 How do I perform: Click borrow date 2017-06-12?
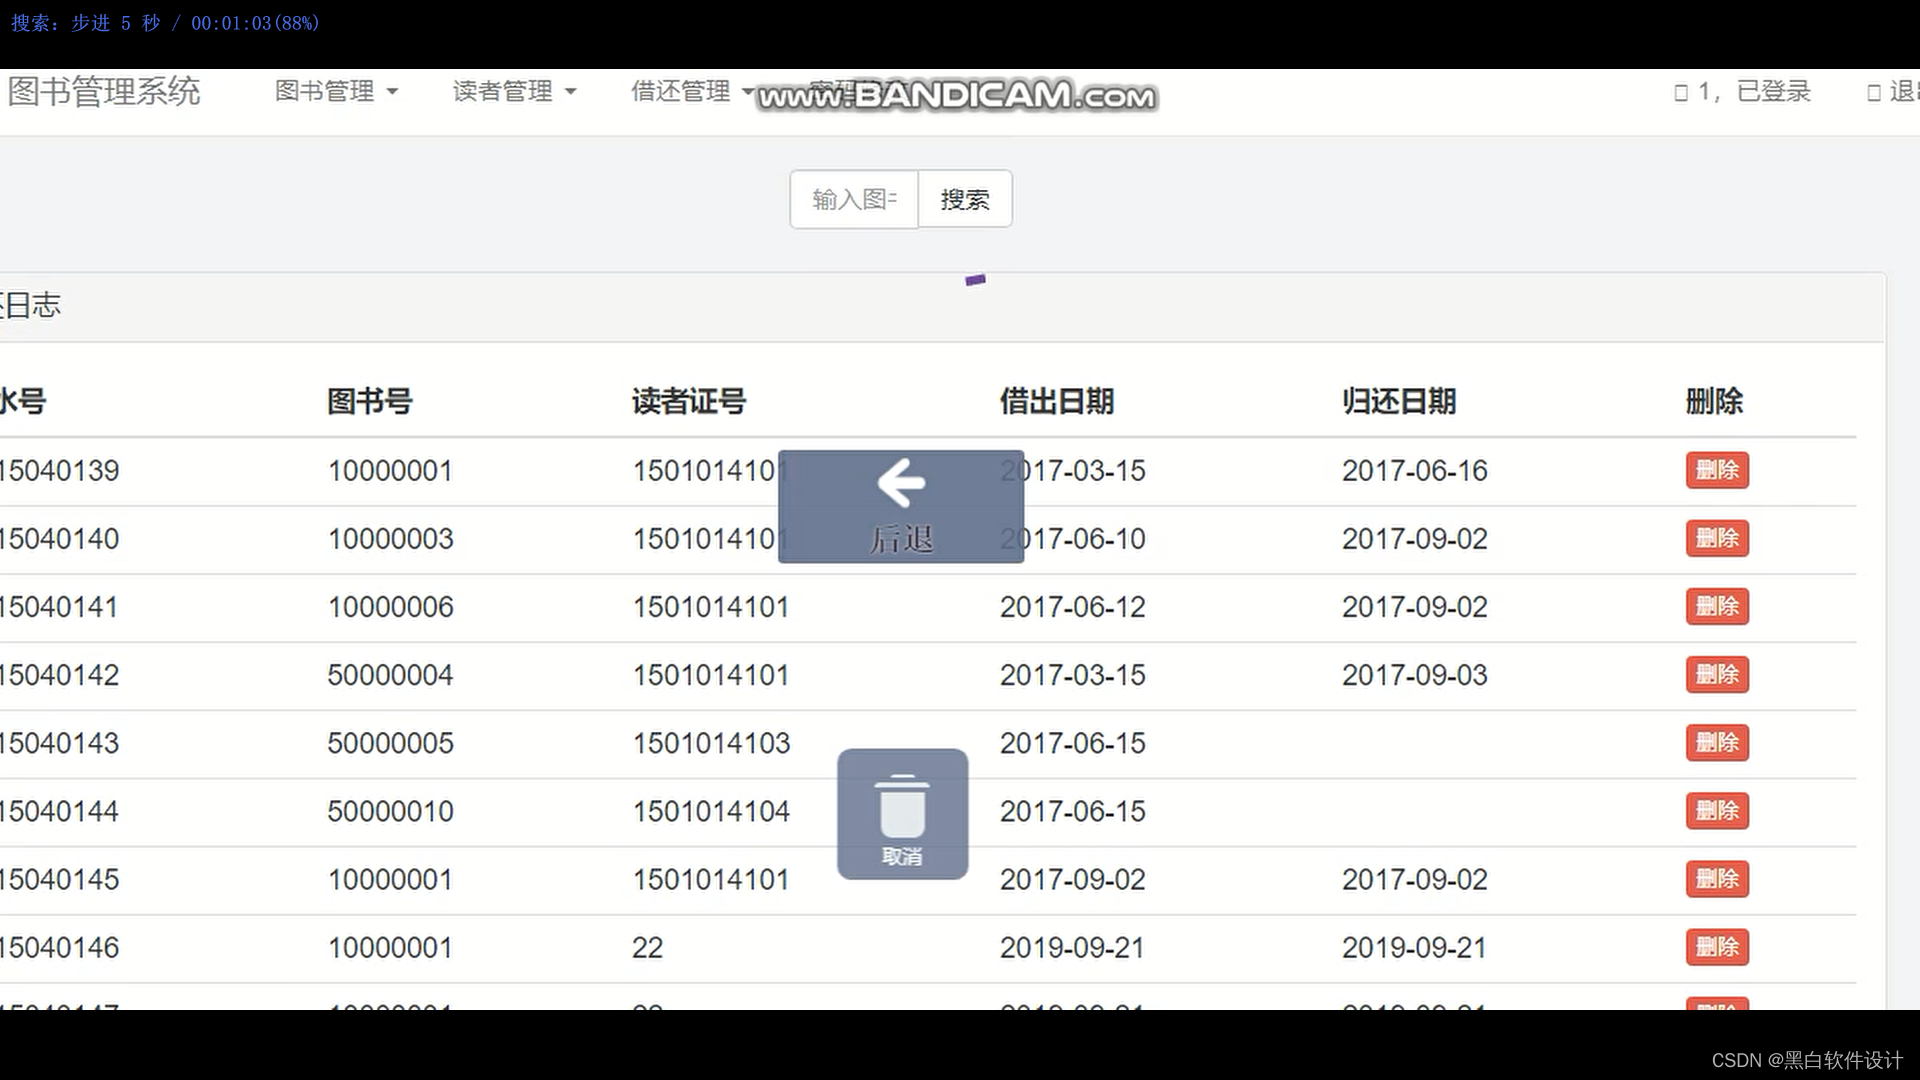pos(1073,607)
